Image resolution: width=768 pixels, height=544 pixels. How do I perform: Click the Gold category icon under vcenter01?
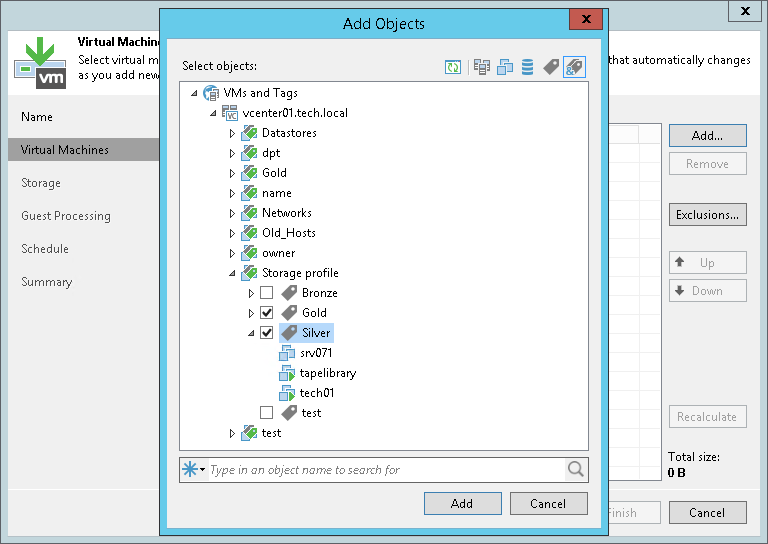249,173
